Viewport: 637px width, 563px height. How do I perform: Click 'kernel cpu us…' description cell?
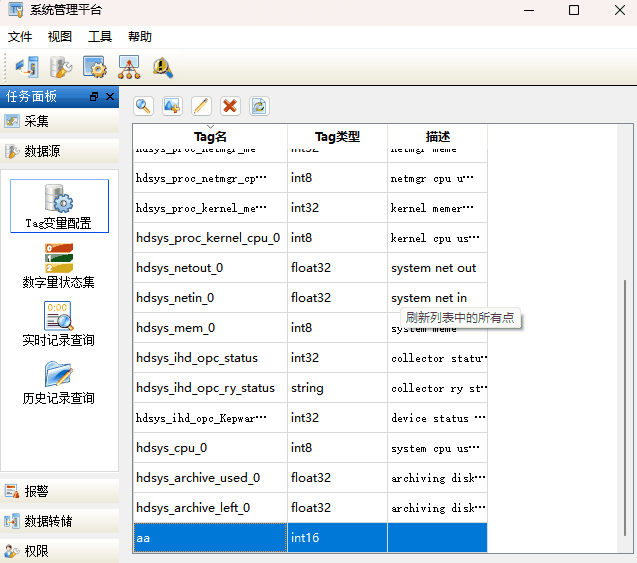click(438, 238)
